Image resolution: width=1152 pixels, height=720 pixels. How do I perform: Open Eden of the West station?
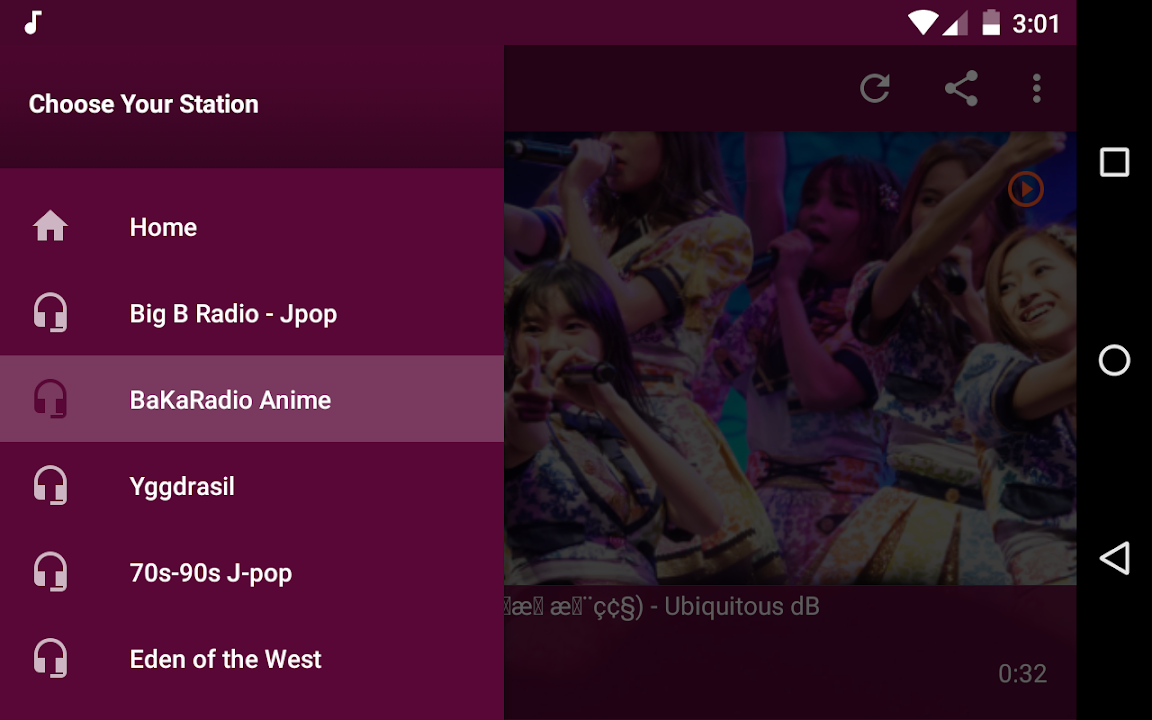[x=252, y=658]
